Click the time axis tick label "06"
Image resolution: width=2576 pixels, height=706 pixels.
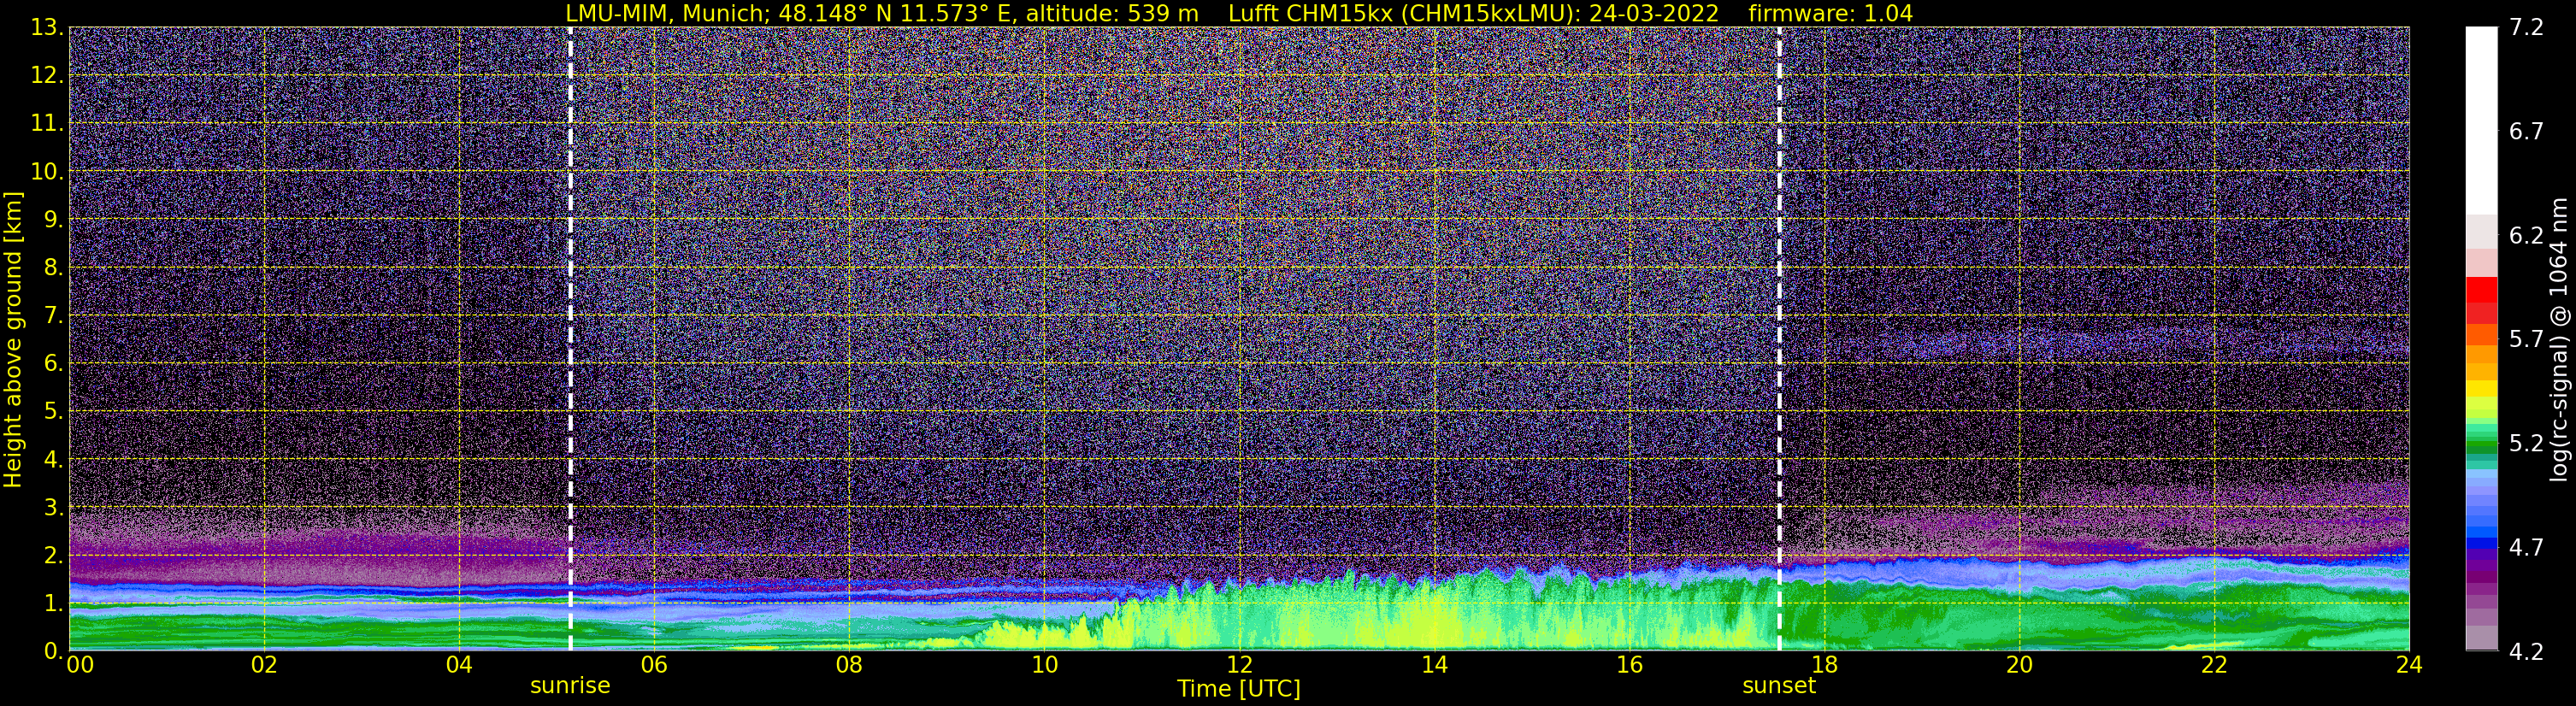click(x=654, y=666)
